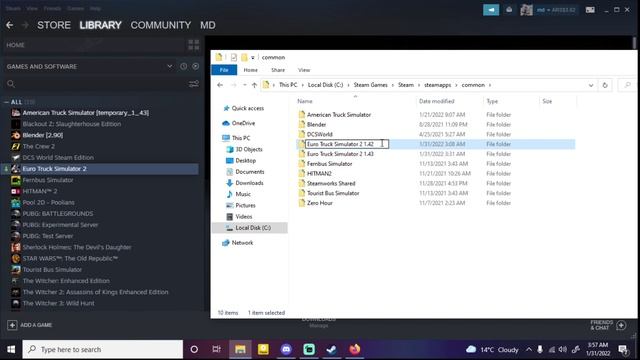
Task: Click the Explorer up-one-level arrow
Action: pos(254,85)
